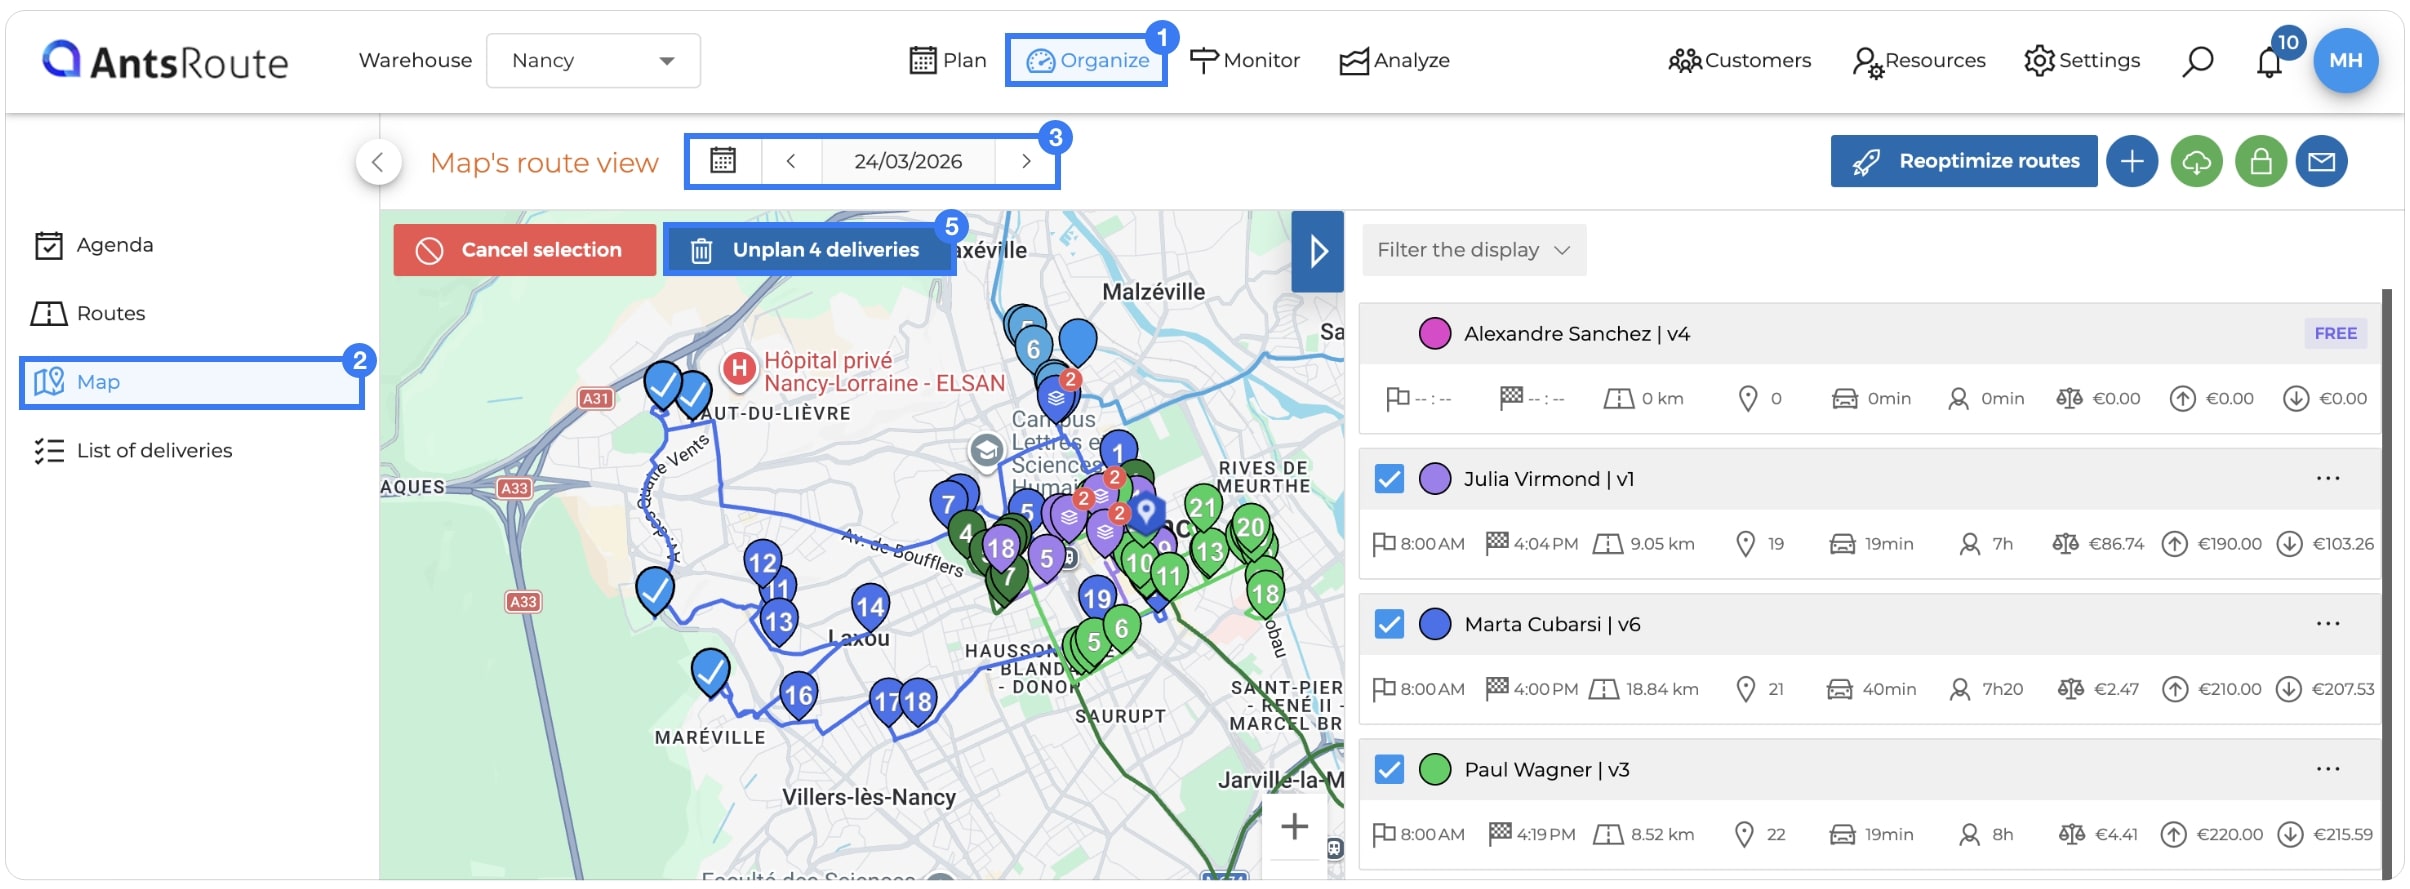Screen dimensions: 2410x889
Task: Uncheck Julia Virmond route checkbox
Action: [1389, 478]
